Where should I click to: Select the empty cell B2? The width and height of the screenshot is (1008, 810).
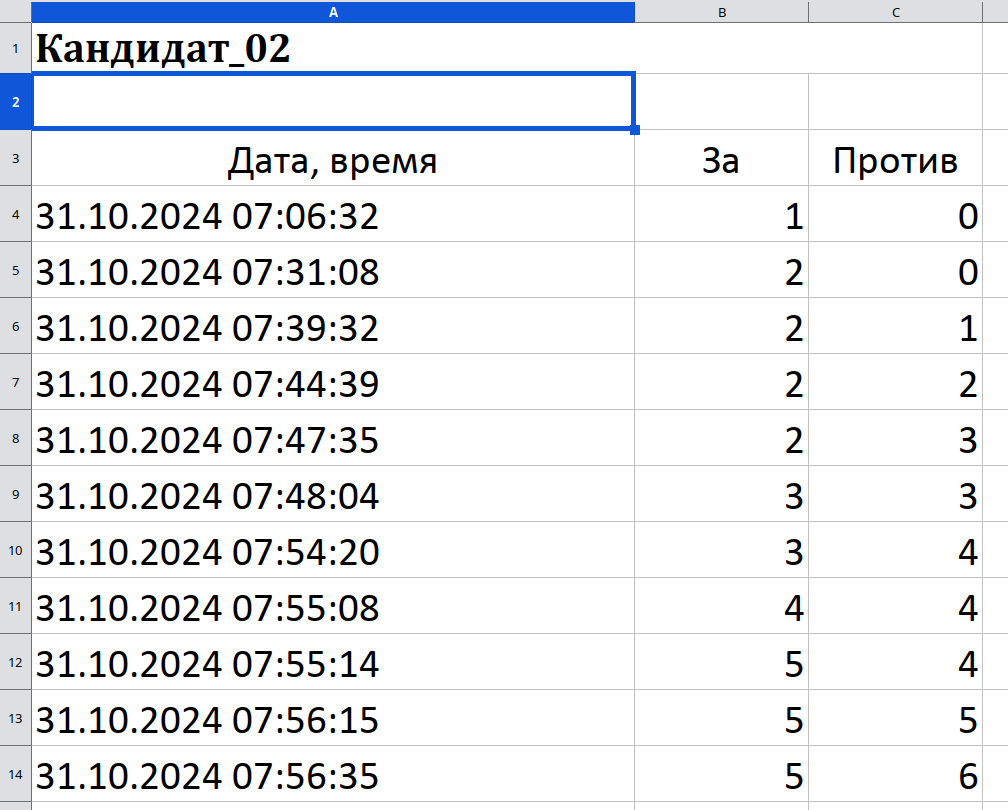click(x=721, y=102)
